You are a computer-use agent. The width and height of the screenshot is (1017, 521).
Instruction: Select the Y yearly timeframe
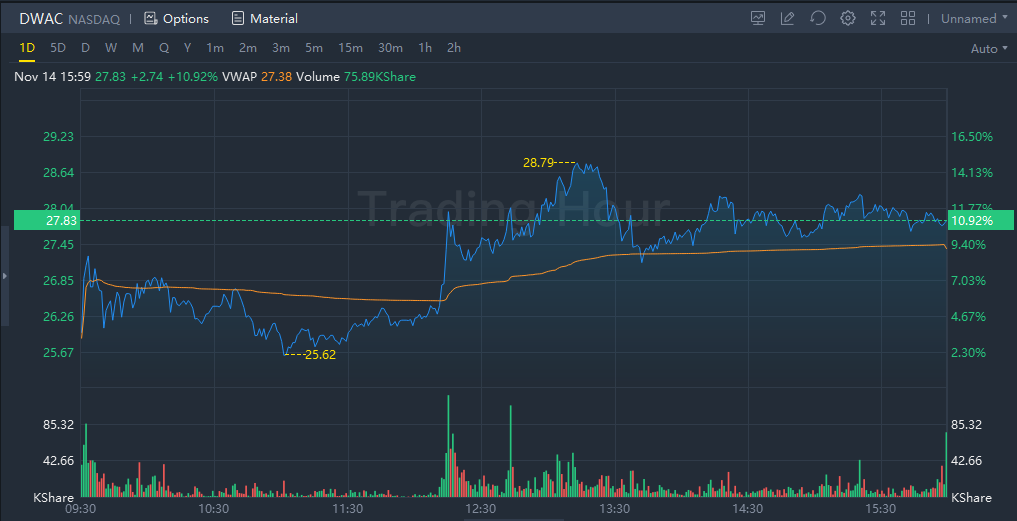pyautogui.click(x=187, y=48)
